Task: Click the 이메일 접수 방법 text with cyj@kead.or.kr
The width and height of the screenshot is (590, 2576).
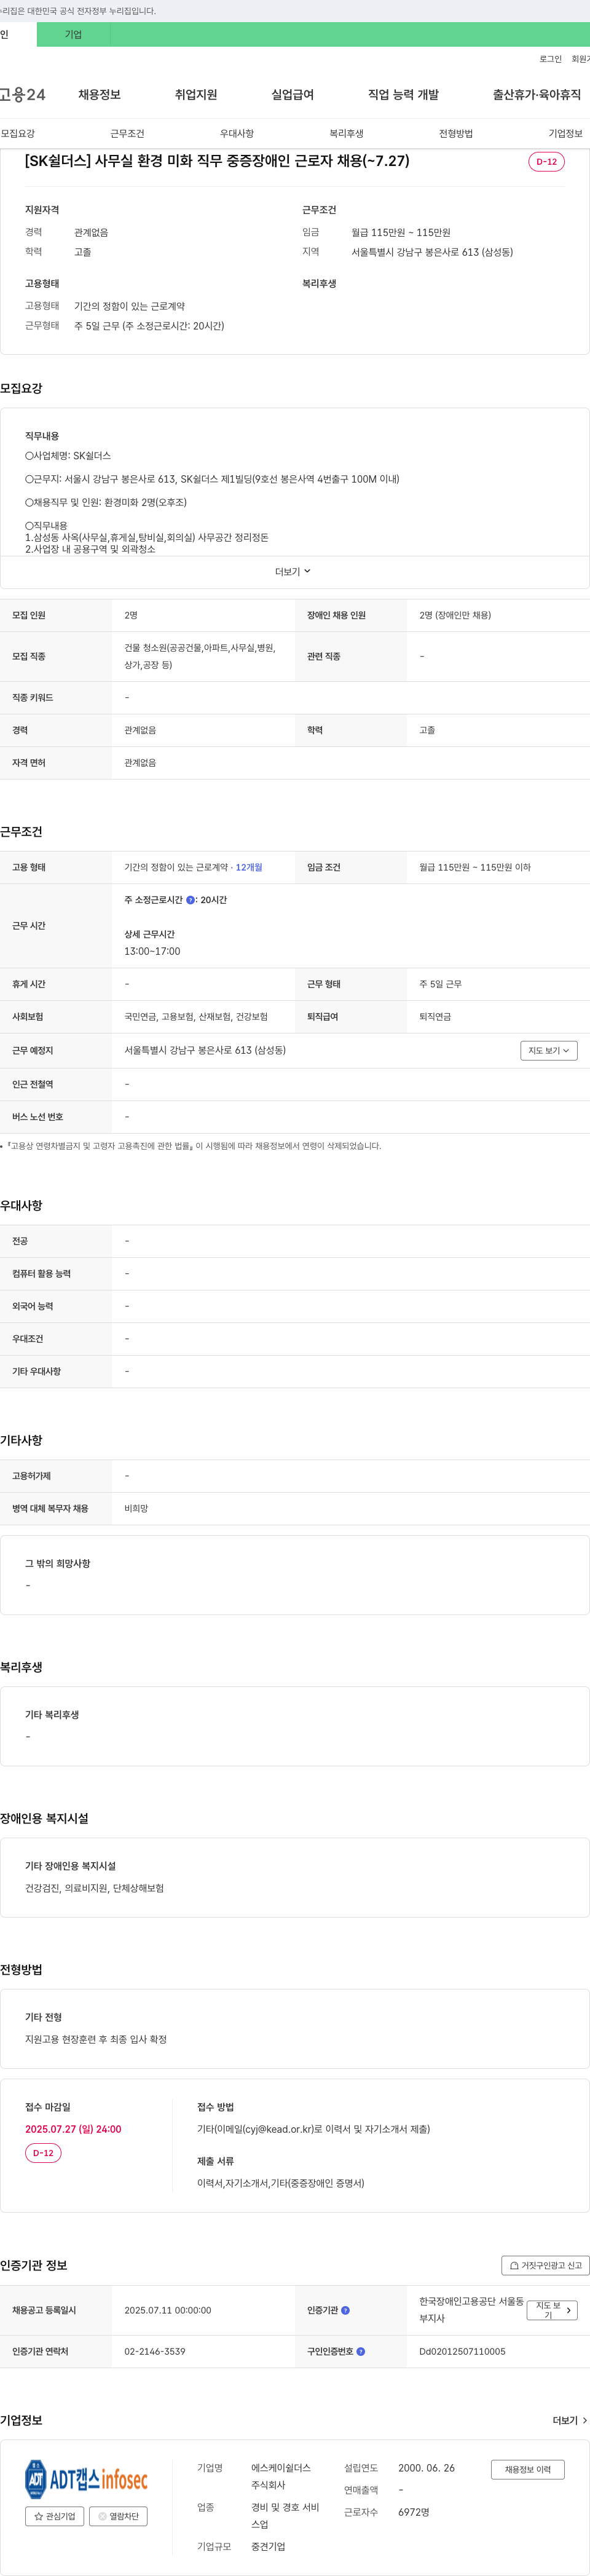Action: 314,2129
